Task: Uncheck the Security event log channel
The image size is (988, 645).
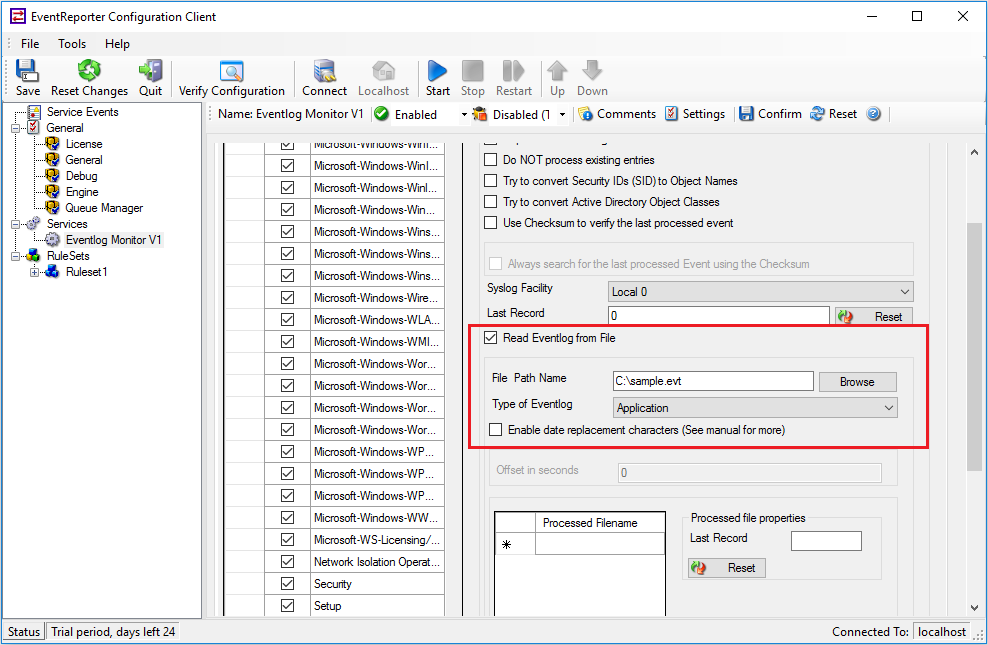Action: [x=287, y=584]
